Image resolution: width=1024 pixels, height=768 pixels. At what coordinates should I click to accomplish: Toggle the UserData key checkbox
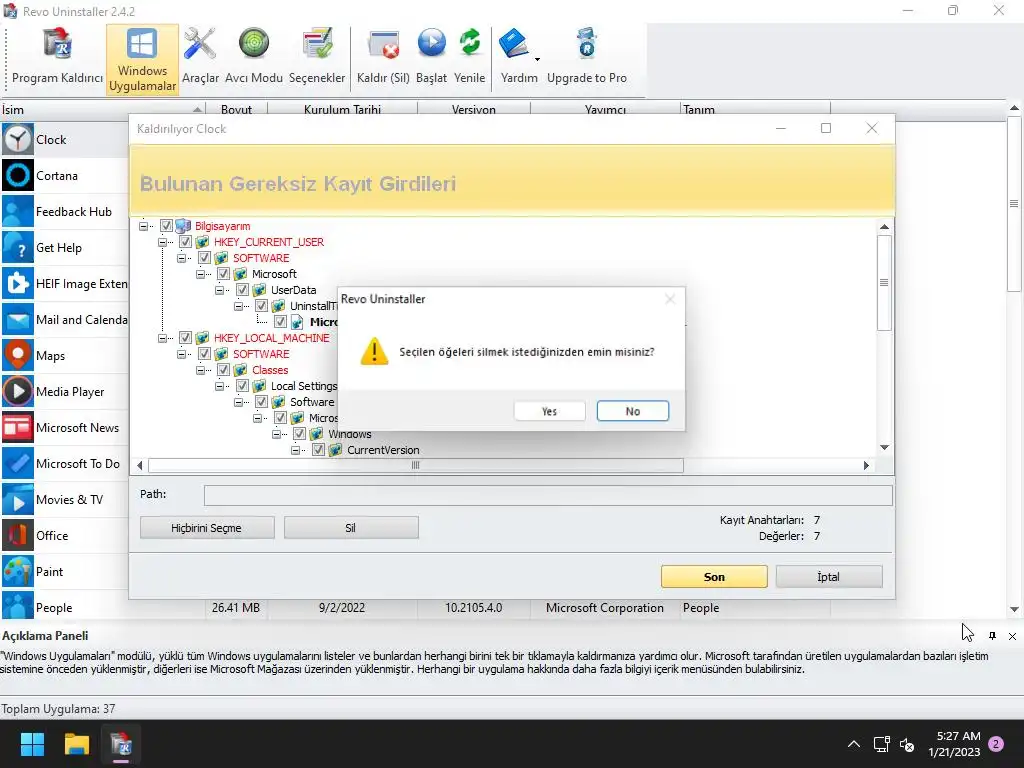tap(242, 290)
